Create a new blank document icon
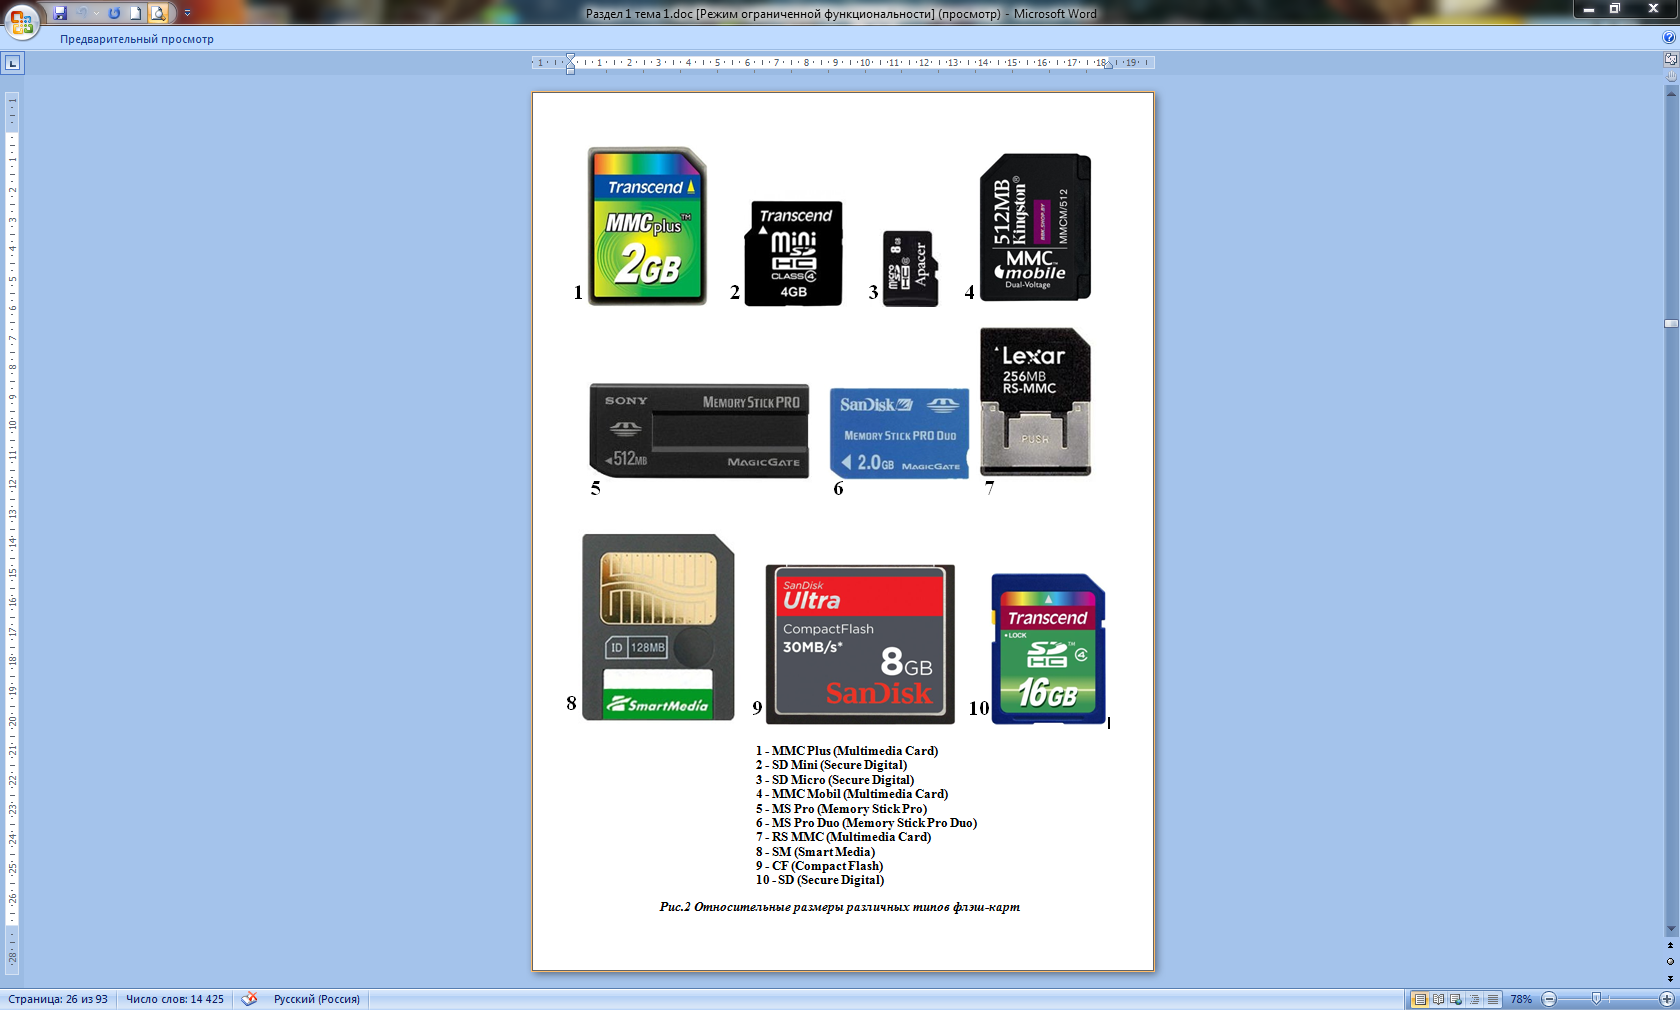The image size is (1680, 1010). coord(136,13)
